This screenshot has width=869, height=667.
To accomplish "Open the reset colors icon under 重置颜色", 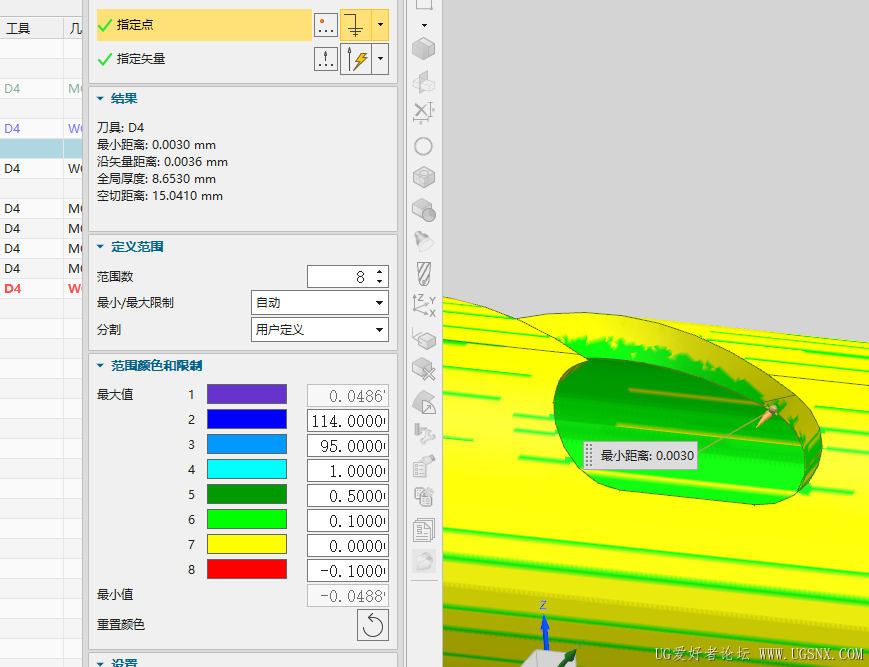I will 373,625.
